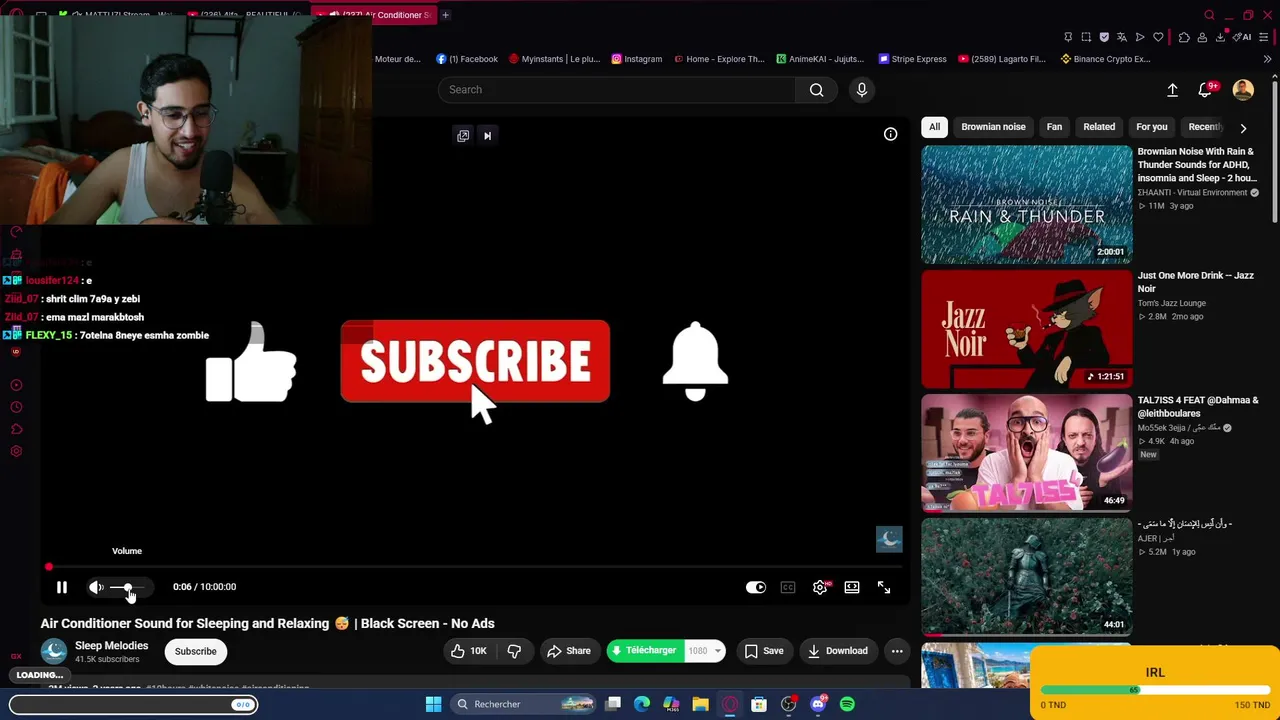Open the Windows Start menu
Image resolution: width=1280 pixels, height=720 pixels.
point(433,704)
